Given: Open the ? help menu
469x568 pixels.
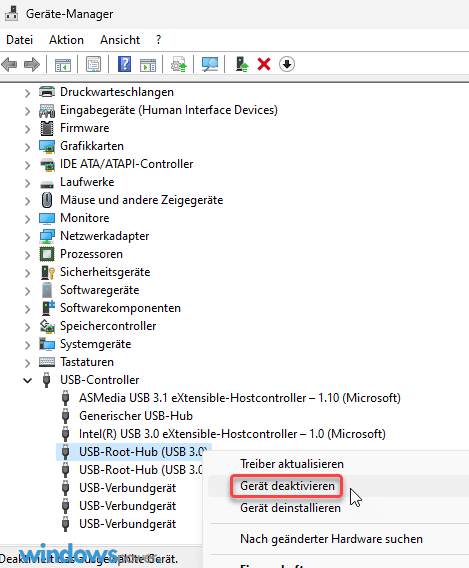Looking at the screenshot, I should pyautogui.click(x=158, y=40).
